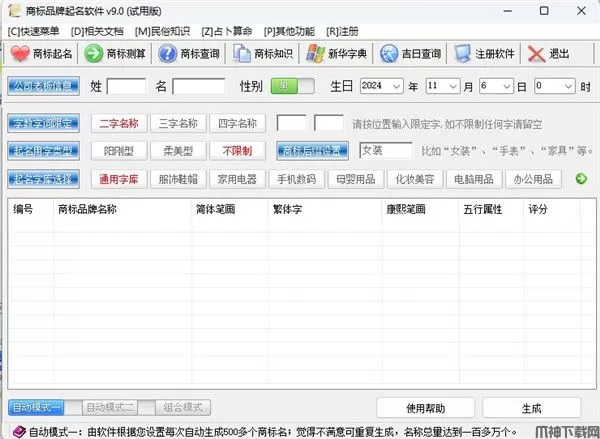Open the birth day 6 dropdown
Image resolution: width=600 pixels, height=439 pixels.
(506, 86)
